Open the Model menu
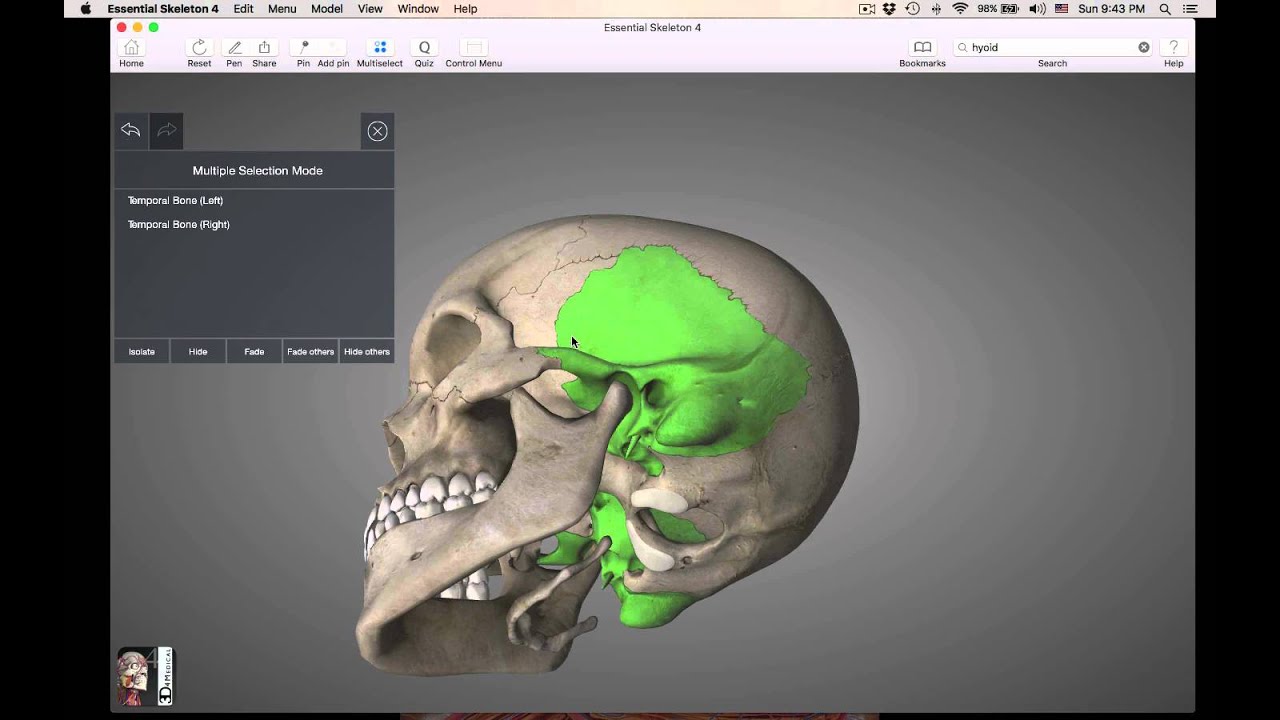This screenshot has width=1280, height=720. tap(327, 9)
